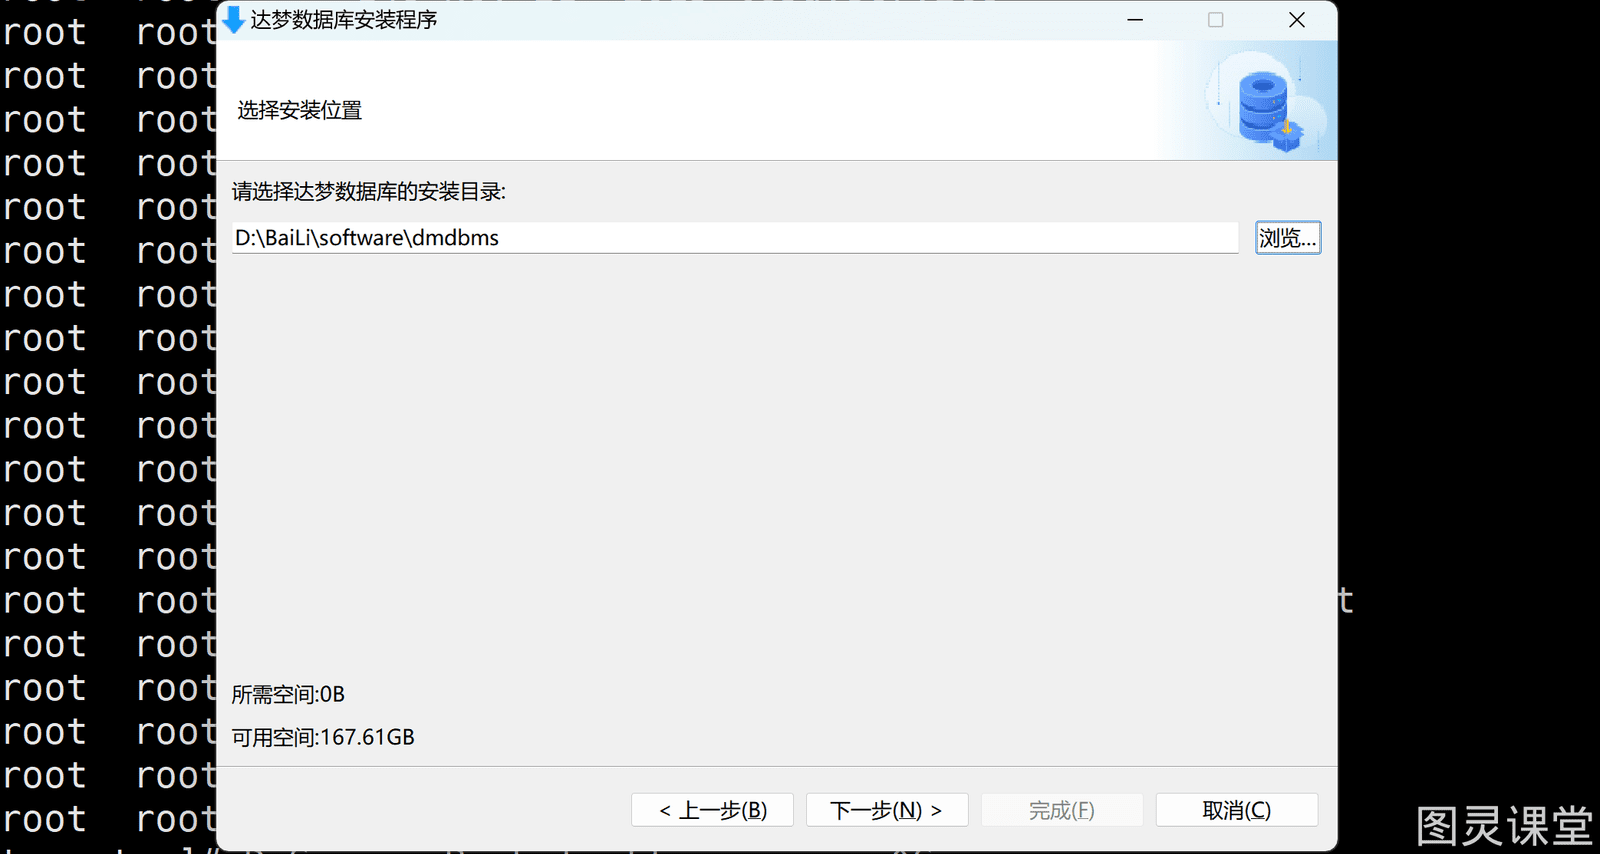This screenshot has width=1600, height=854.
Task: Click the Browse (浏览...) button
Action: click(x=1288, y=238)
